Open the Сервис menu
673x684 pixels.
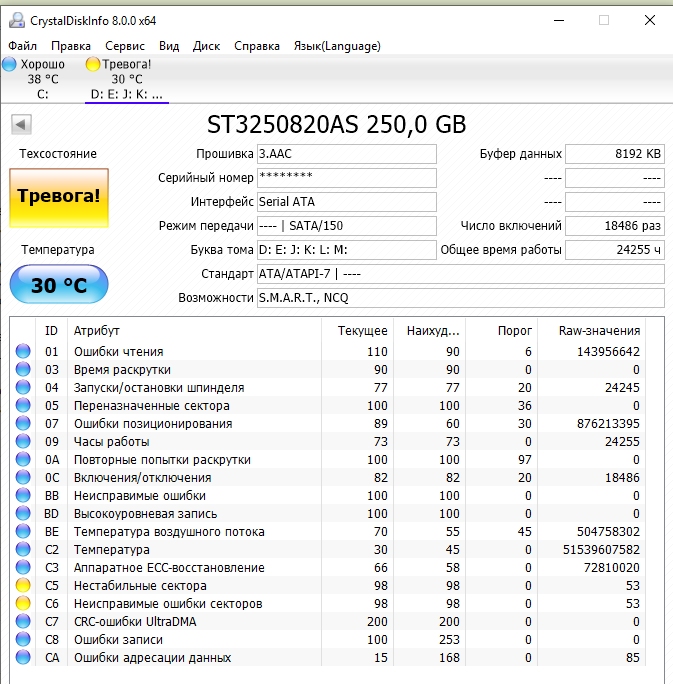tap(125, 46)
